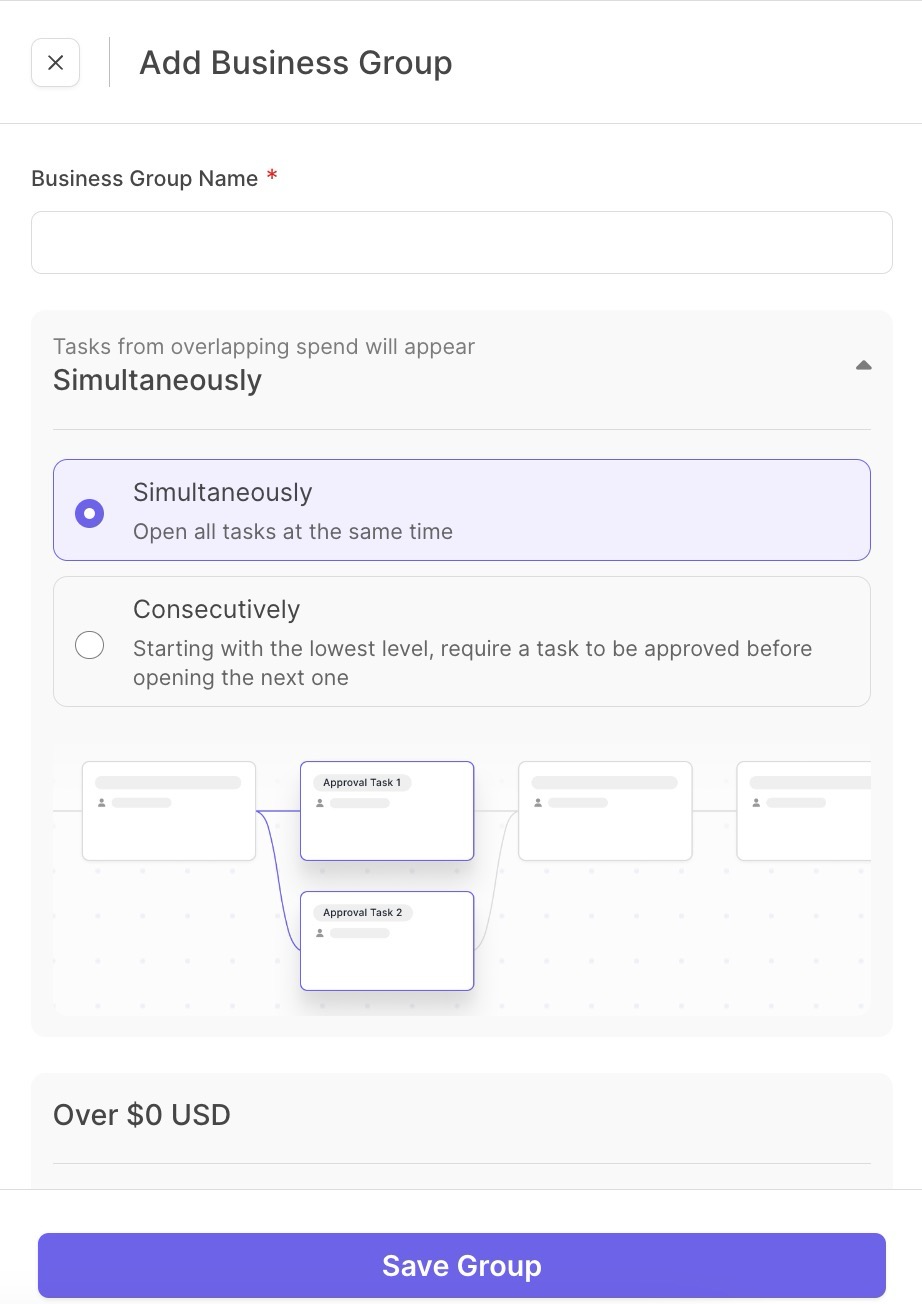This screenshot has height=1304, width=922.
Task: Click the Over $0 USD section header
Action: click(x=142, y=1115)
